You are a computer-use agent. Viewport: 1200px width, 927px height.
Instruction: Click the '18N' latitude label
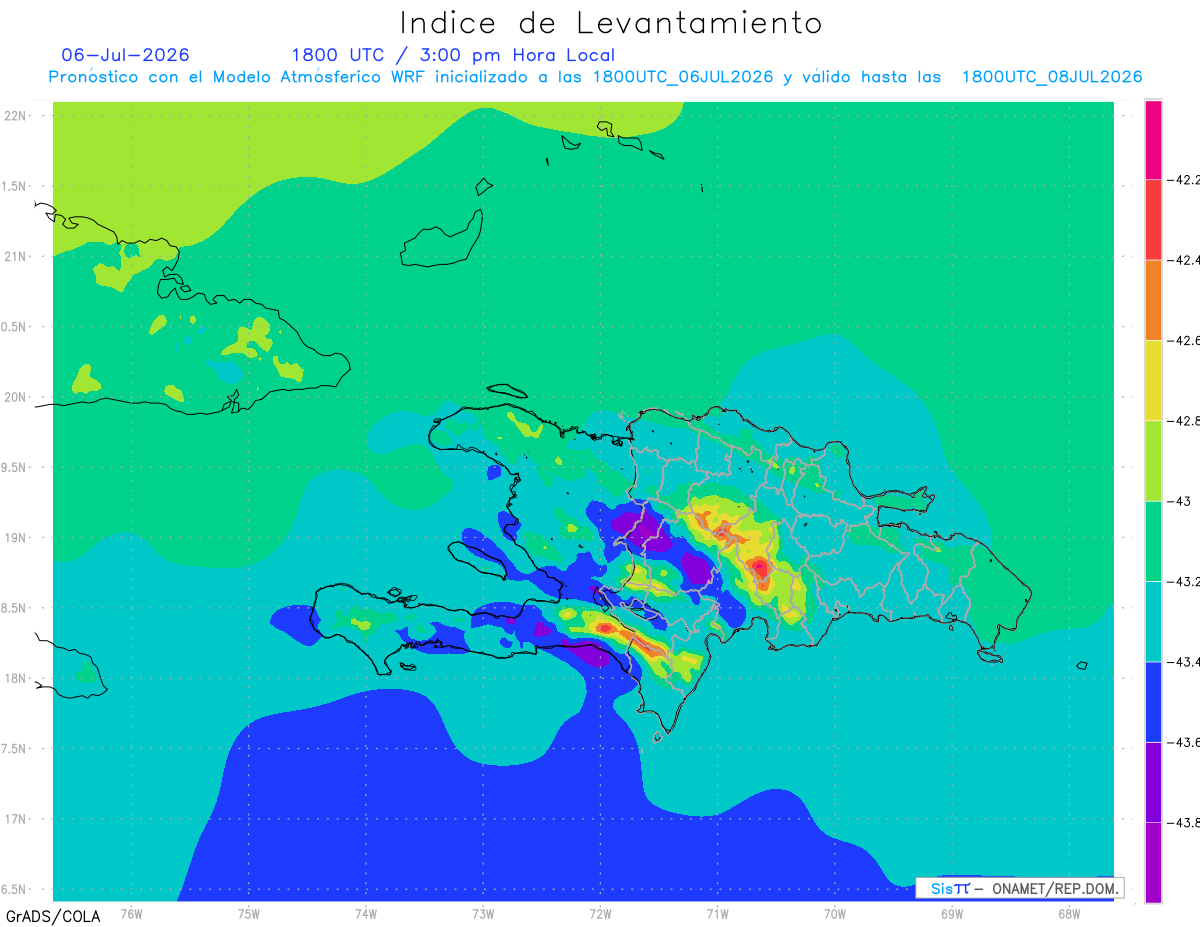coord(17,678)
